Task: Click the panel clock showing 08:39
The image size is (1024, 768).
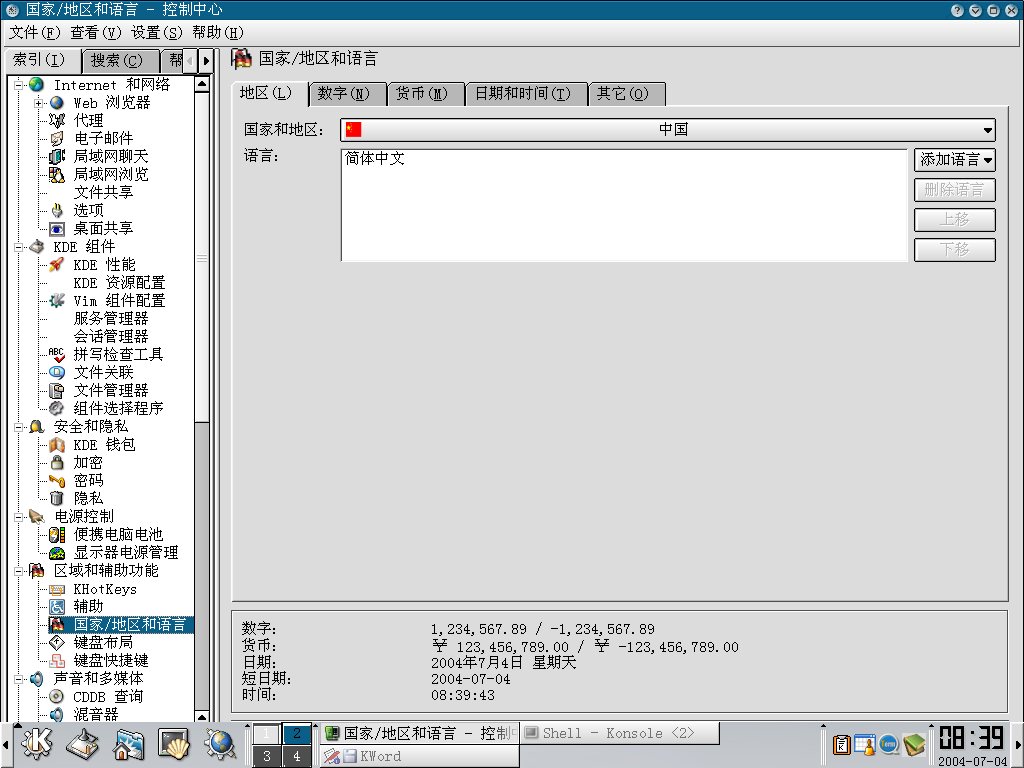Action: point(971,739)
